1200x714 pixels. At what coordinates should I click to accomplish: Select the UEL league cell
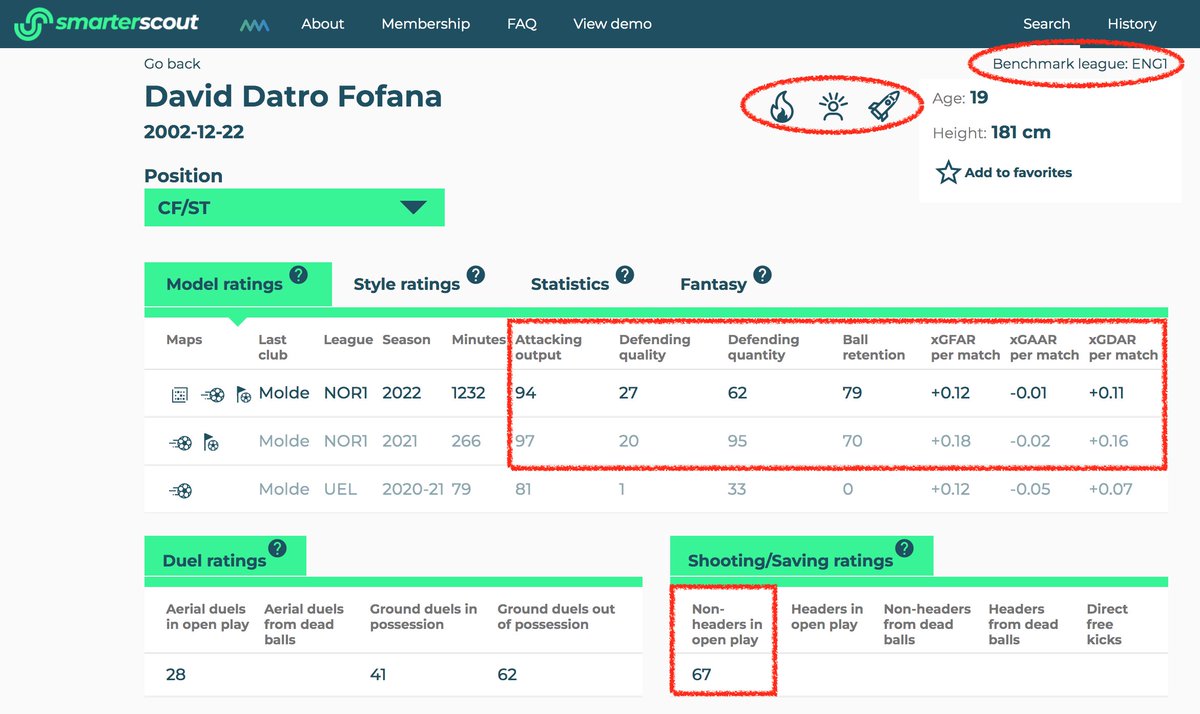[340, 489]
